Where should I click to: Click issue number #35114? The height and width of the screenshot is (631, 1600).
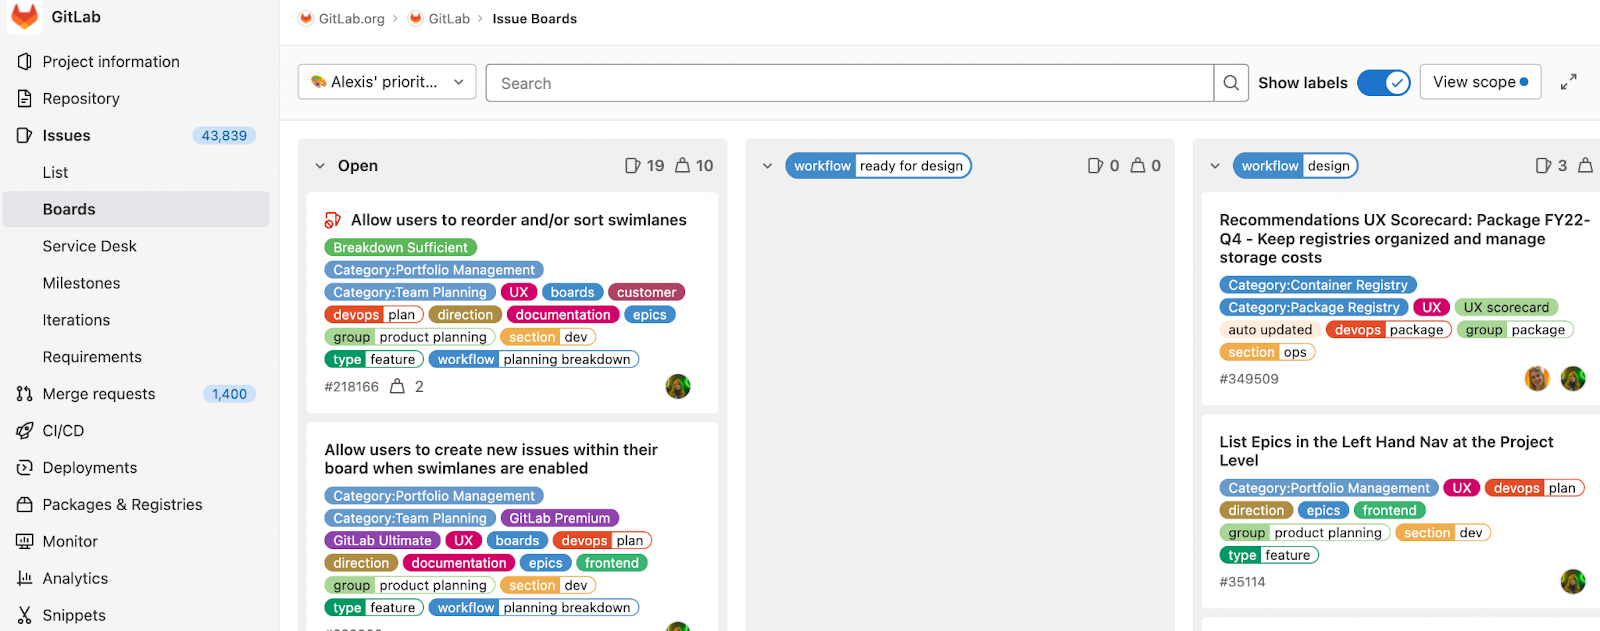[1243, 582]
